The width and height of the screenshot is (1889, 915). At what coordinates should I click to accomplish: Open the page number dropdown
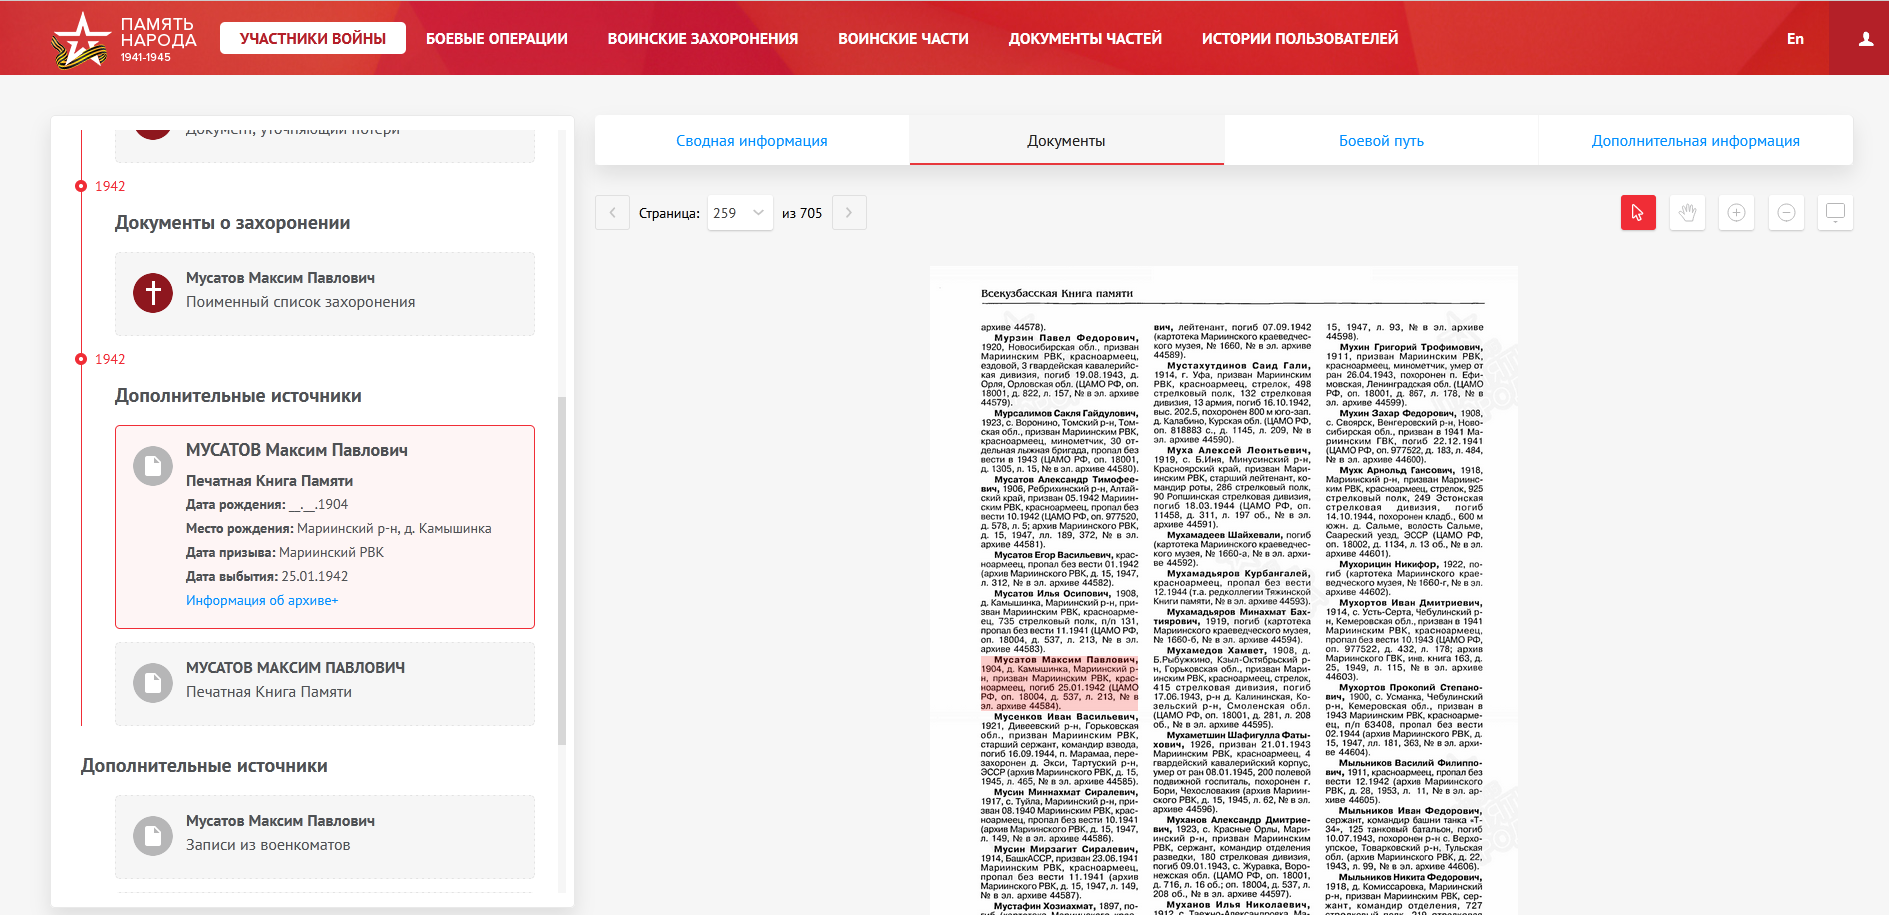click(x=739, y=212)
